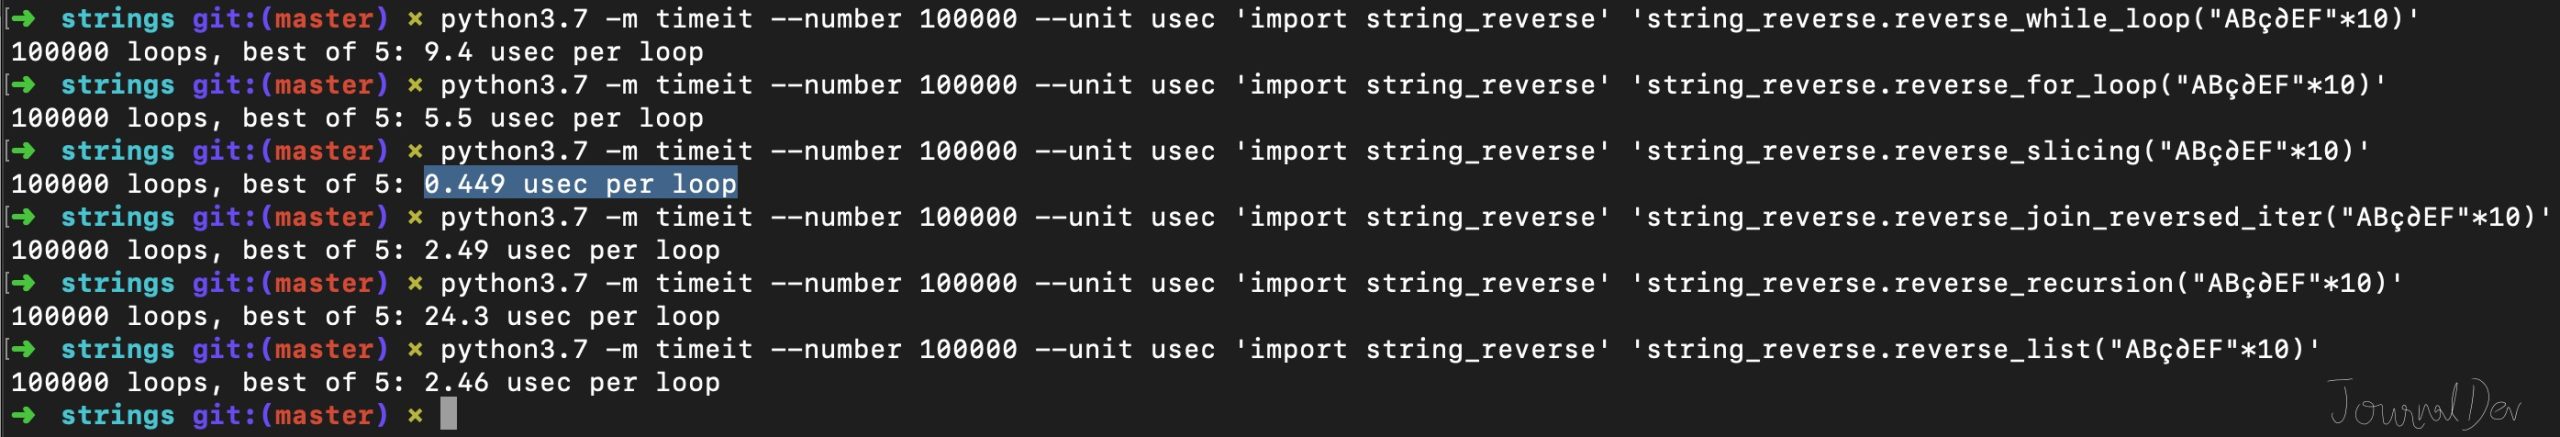Image resolution: width=2560 pixels, height=437 pixels.
Task: Click the "2.46 usec per loop" result text
Action: [x=571, y=382]
